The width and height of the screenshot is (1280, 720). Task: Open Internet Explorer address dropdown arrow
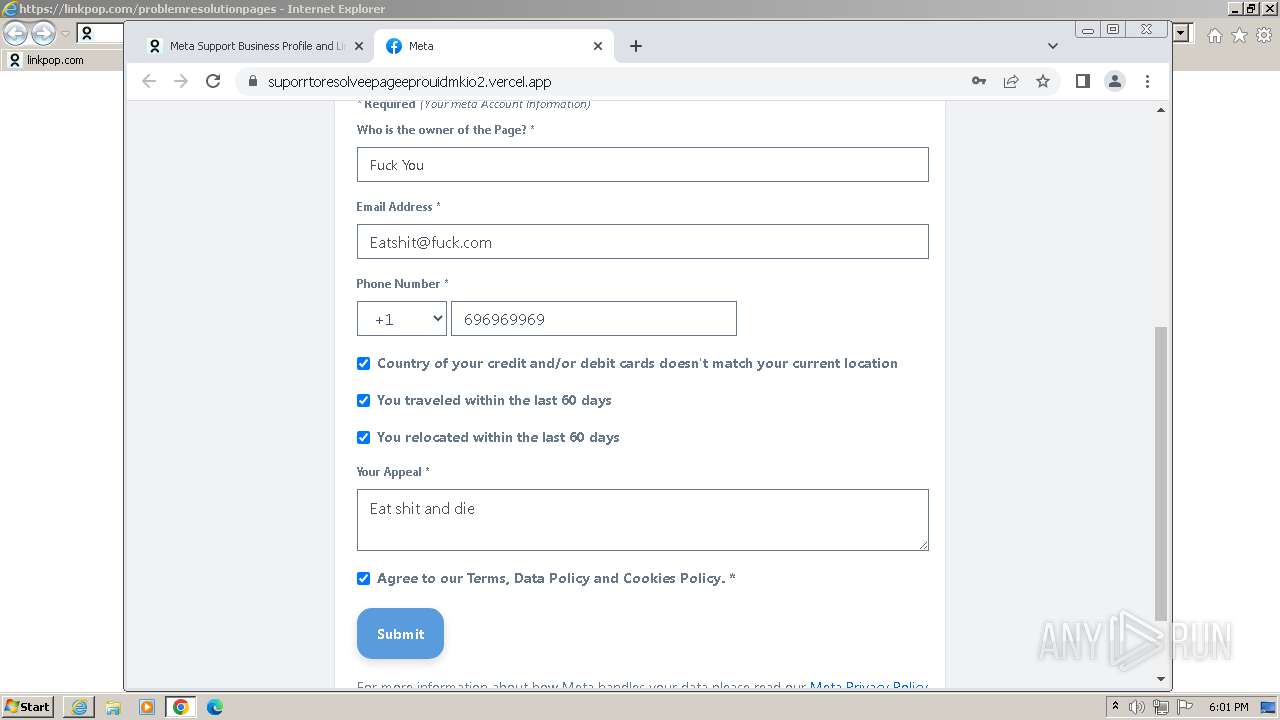[1182, 34]
